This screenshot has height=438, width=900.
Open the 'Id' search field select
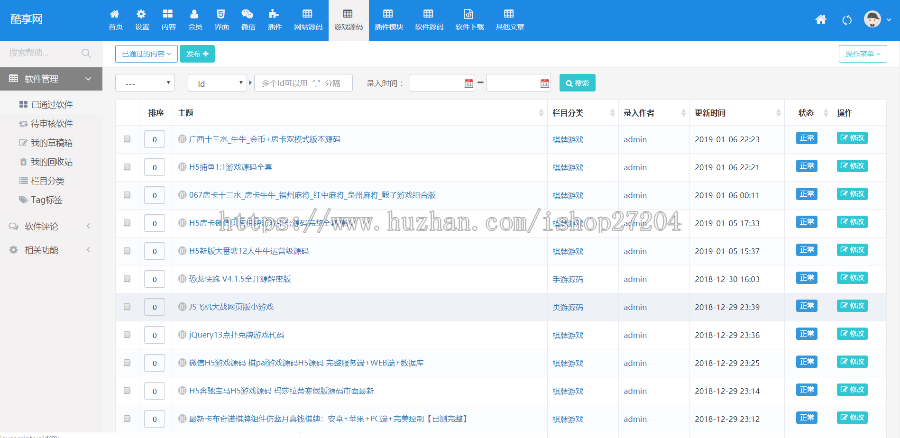pyautogui.click(x=217, y=83)
